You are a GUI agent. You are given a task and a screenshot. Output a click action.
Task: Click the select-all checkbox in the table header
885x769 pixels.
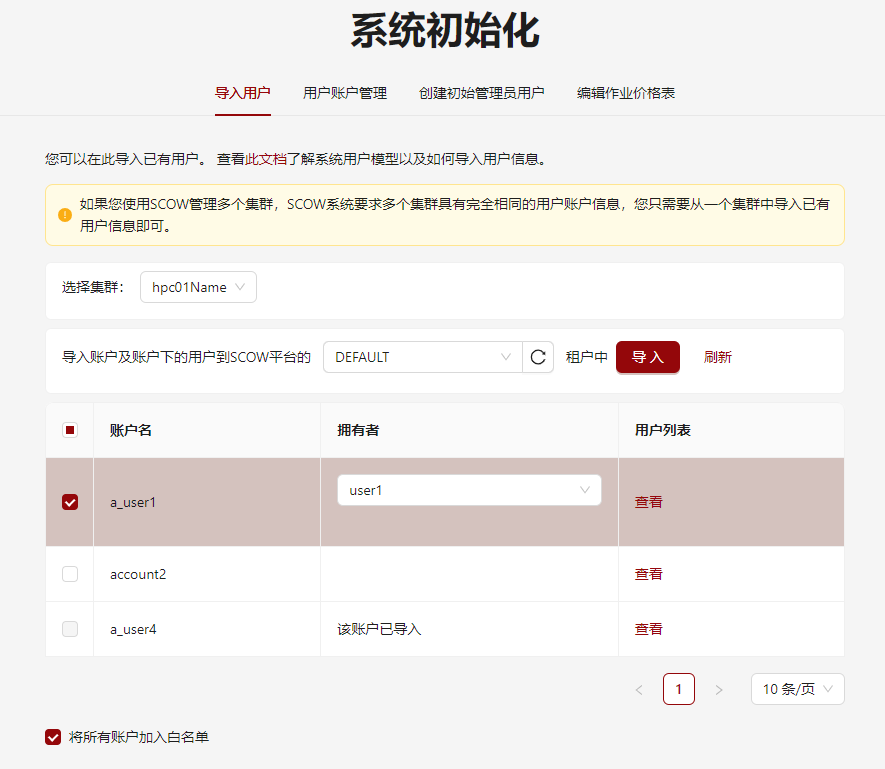tap(69, 428)
